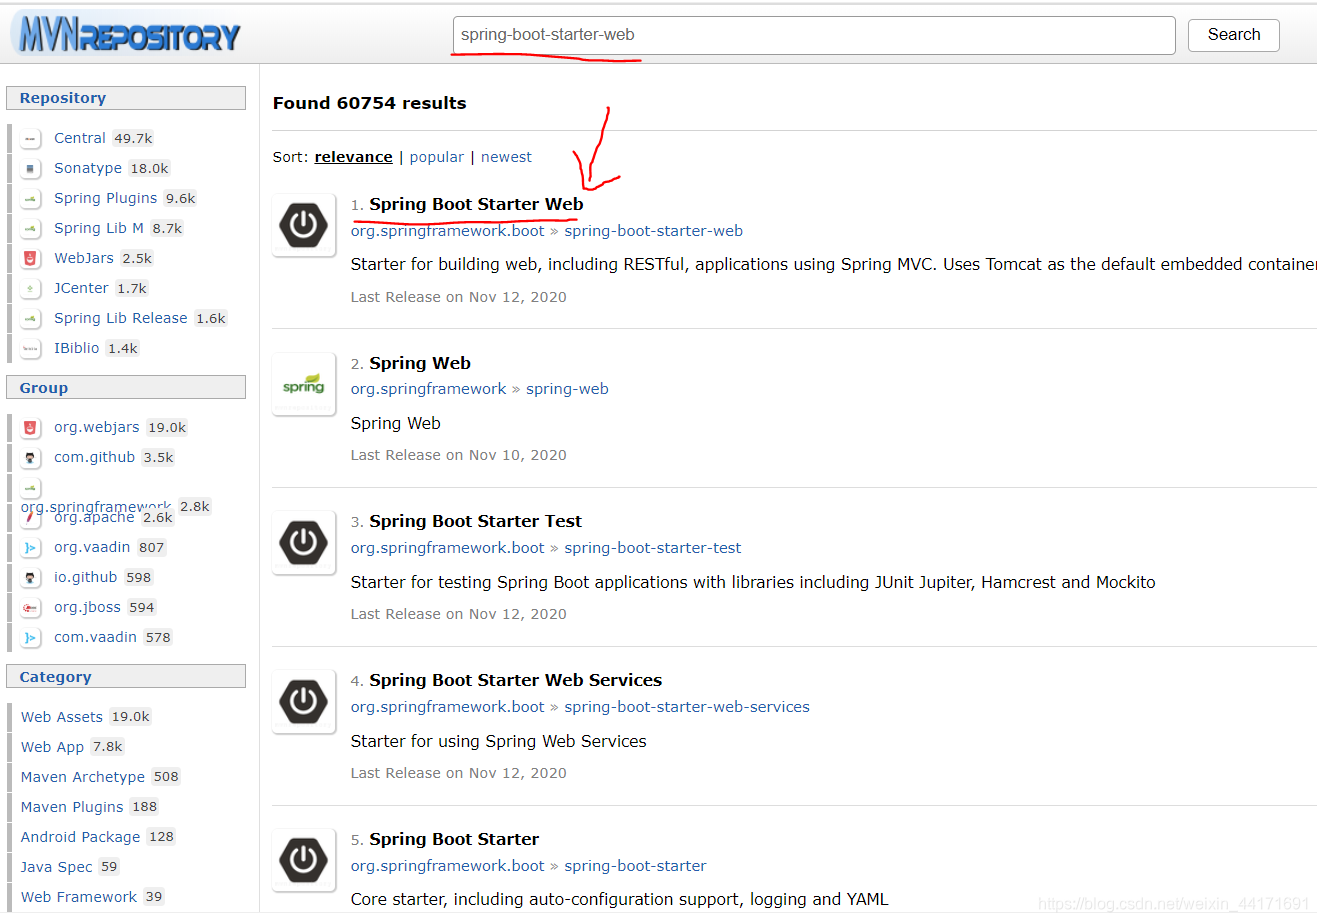Filter by Java Spec category
The image size is (1317, 922).
click(x=57, y=867)
